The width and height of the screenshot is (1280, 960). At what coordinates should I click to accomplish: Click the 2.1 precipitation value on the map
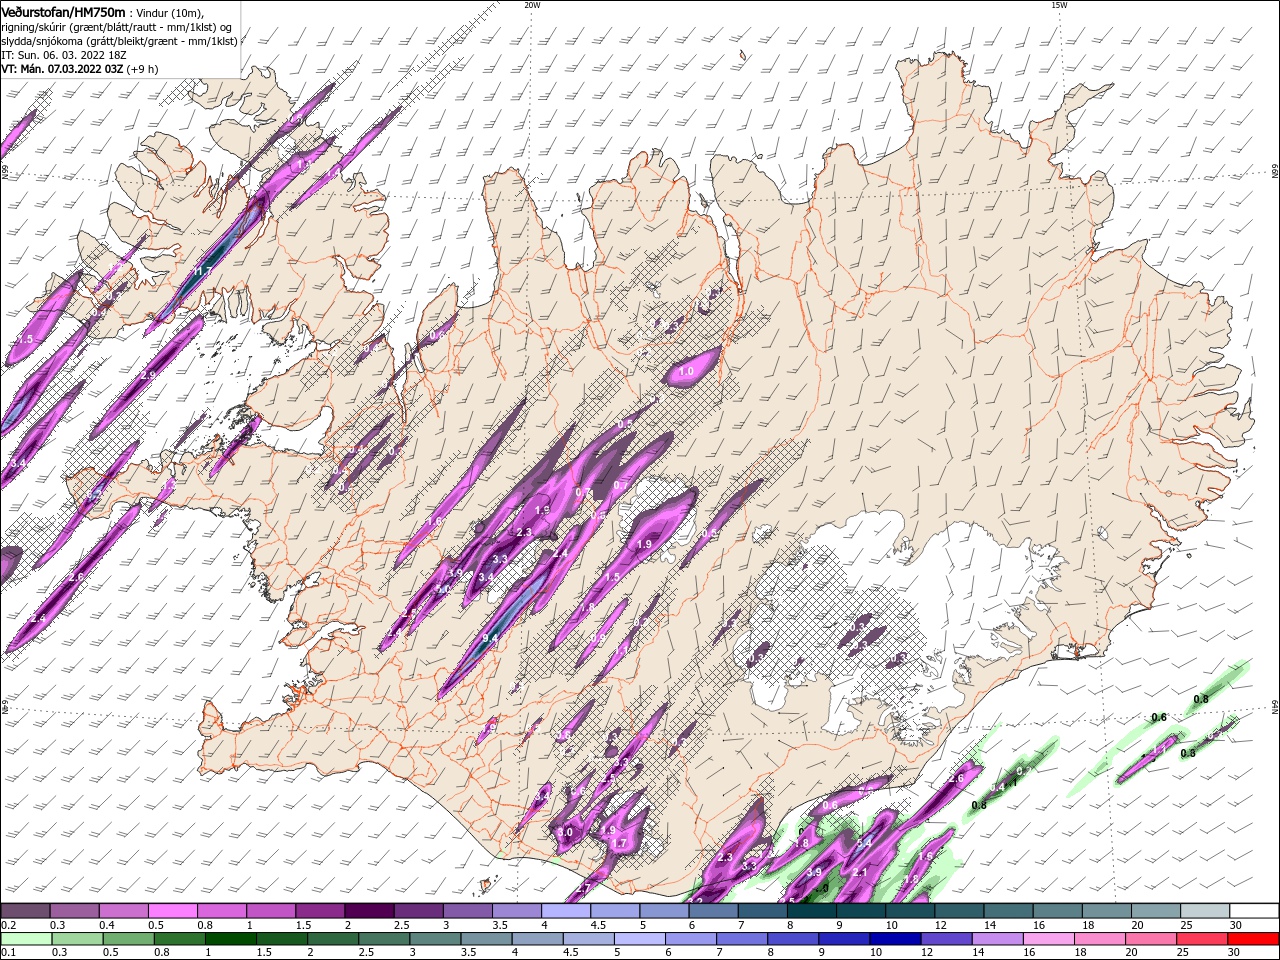pos(859,872)
